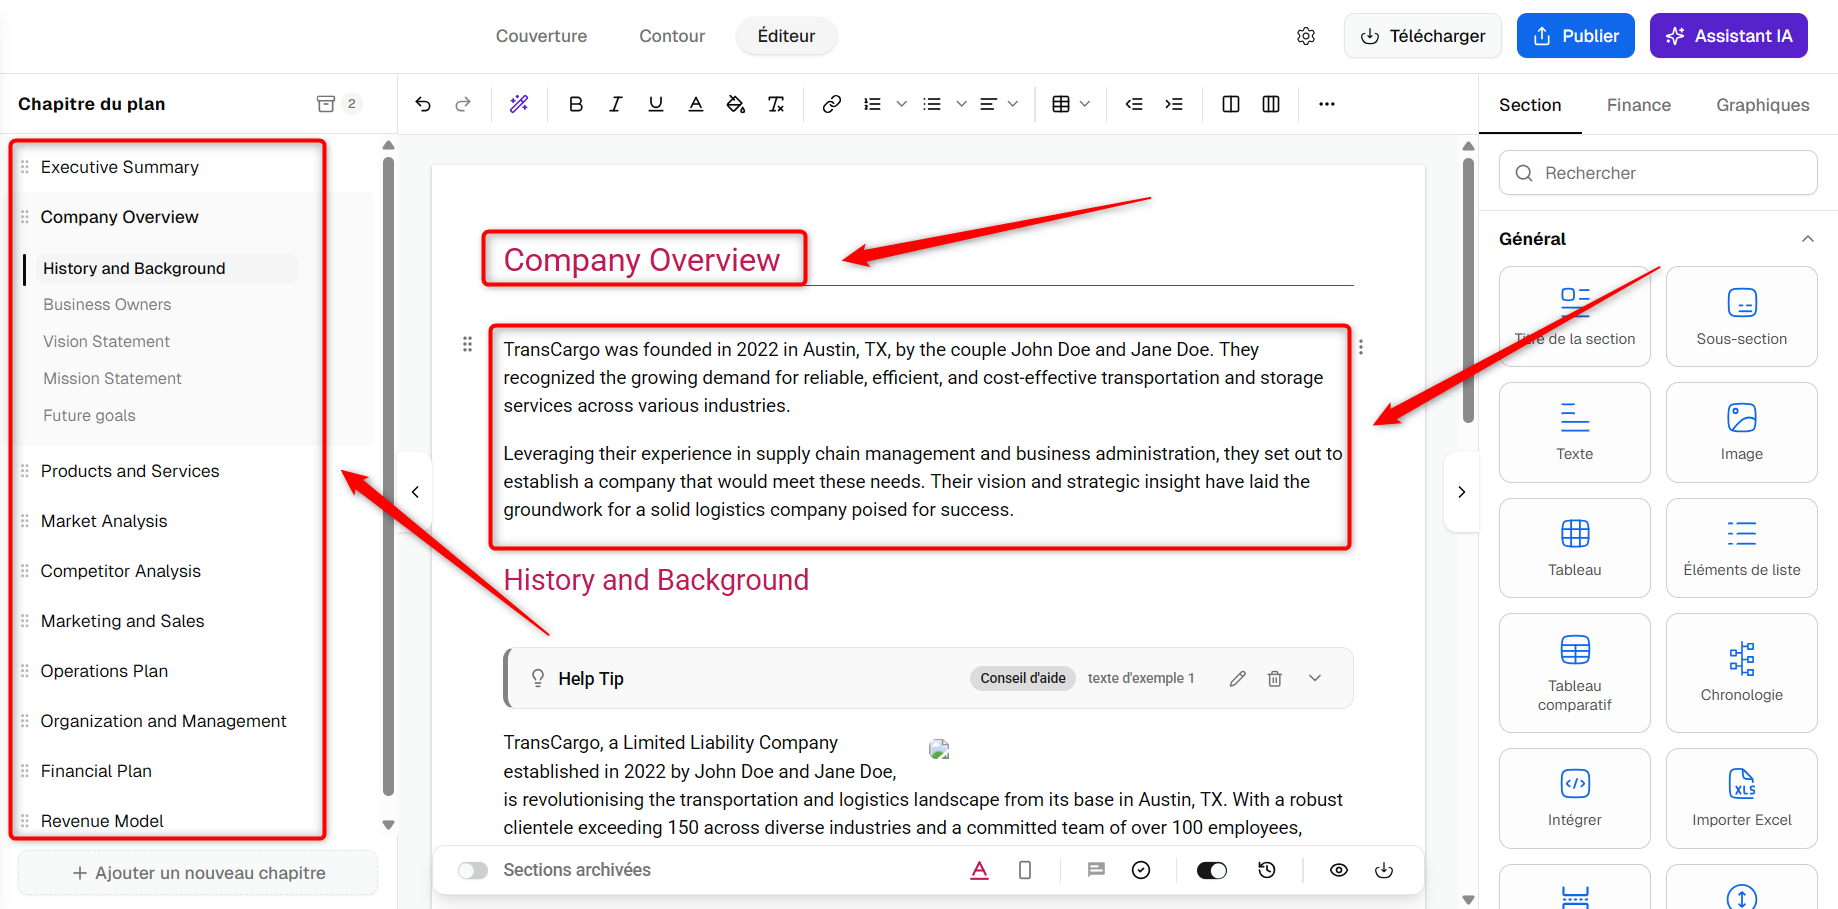
Task: Increase the indent level
Action: [x=1174, y=104]
